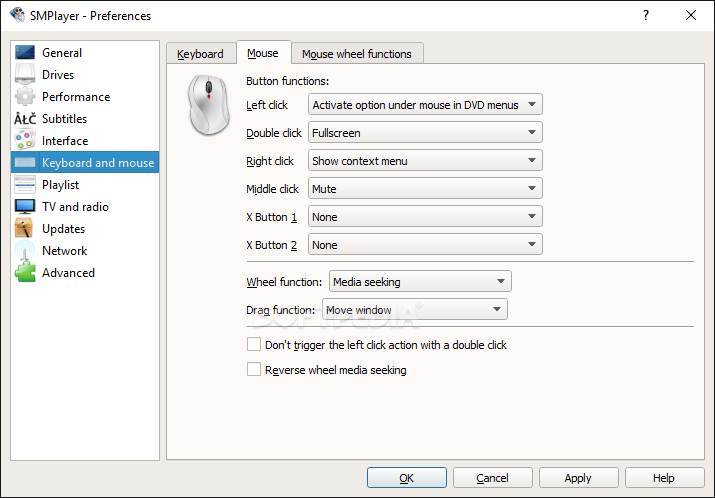Click the Keyboard and mouse keyboard icon
The height and width of the screenshot is (498, 715).
pos(25,162)
